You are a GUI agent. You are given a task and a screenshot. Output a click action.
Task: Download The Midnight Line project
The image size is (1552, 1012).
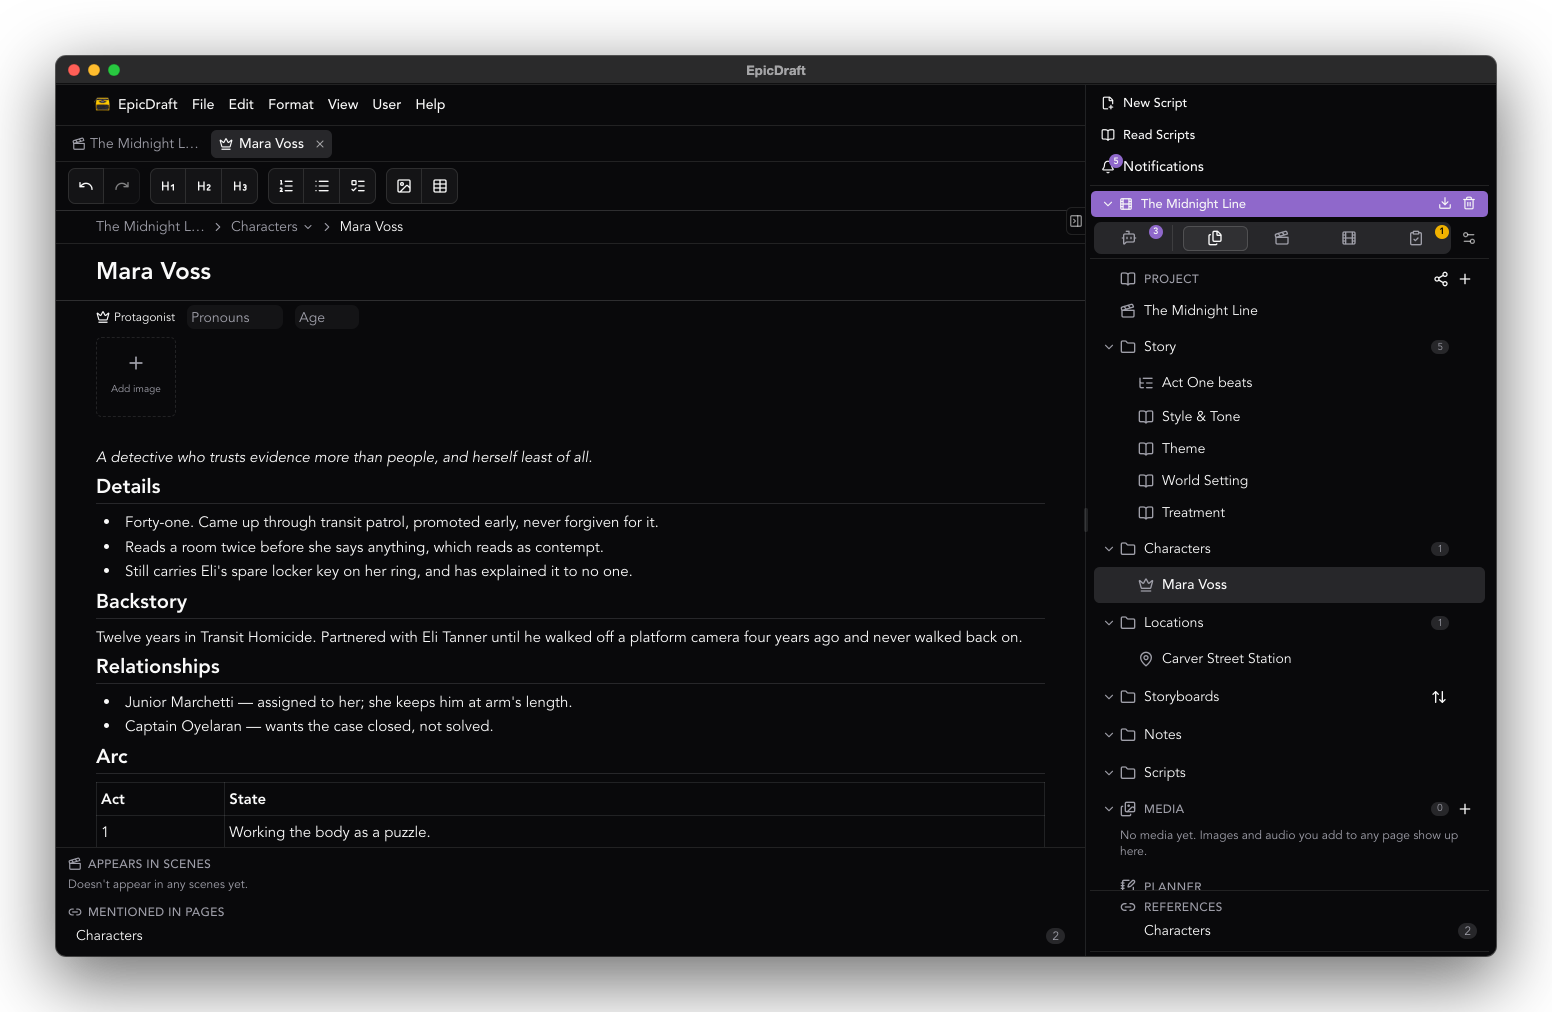click(1445, 203)
